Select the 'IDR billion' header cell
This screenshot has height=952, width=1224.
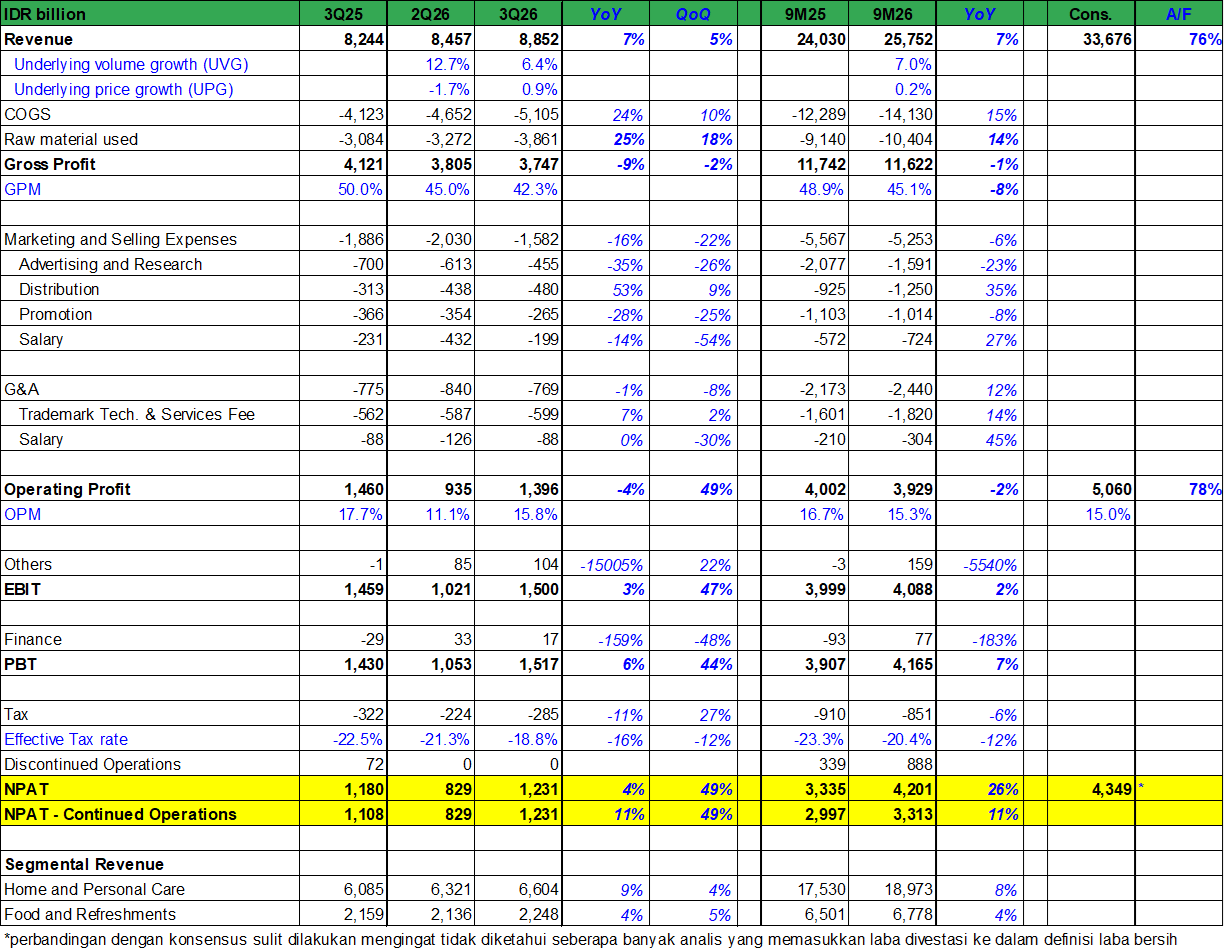150,14
